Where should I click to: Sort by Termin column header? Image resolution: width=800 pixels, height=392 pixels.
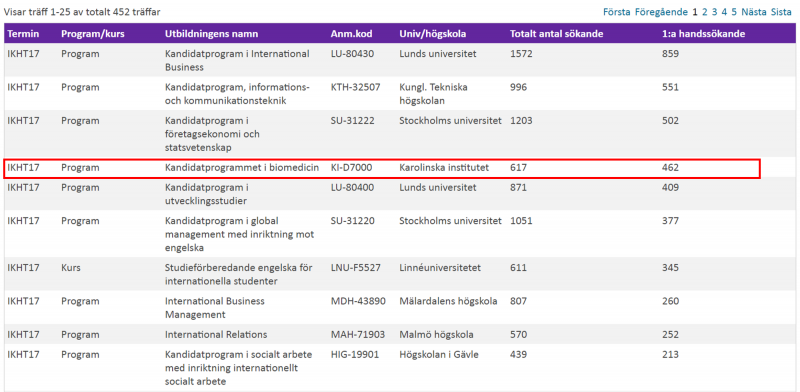click(x=23, y=34)
